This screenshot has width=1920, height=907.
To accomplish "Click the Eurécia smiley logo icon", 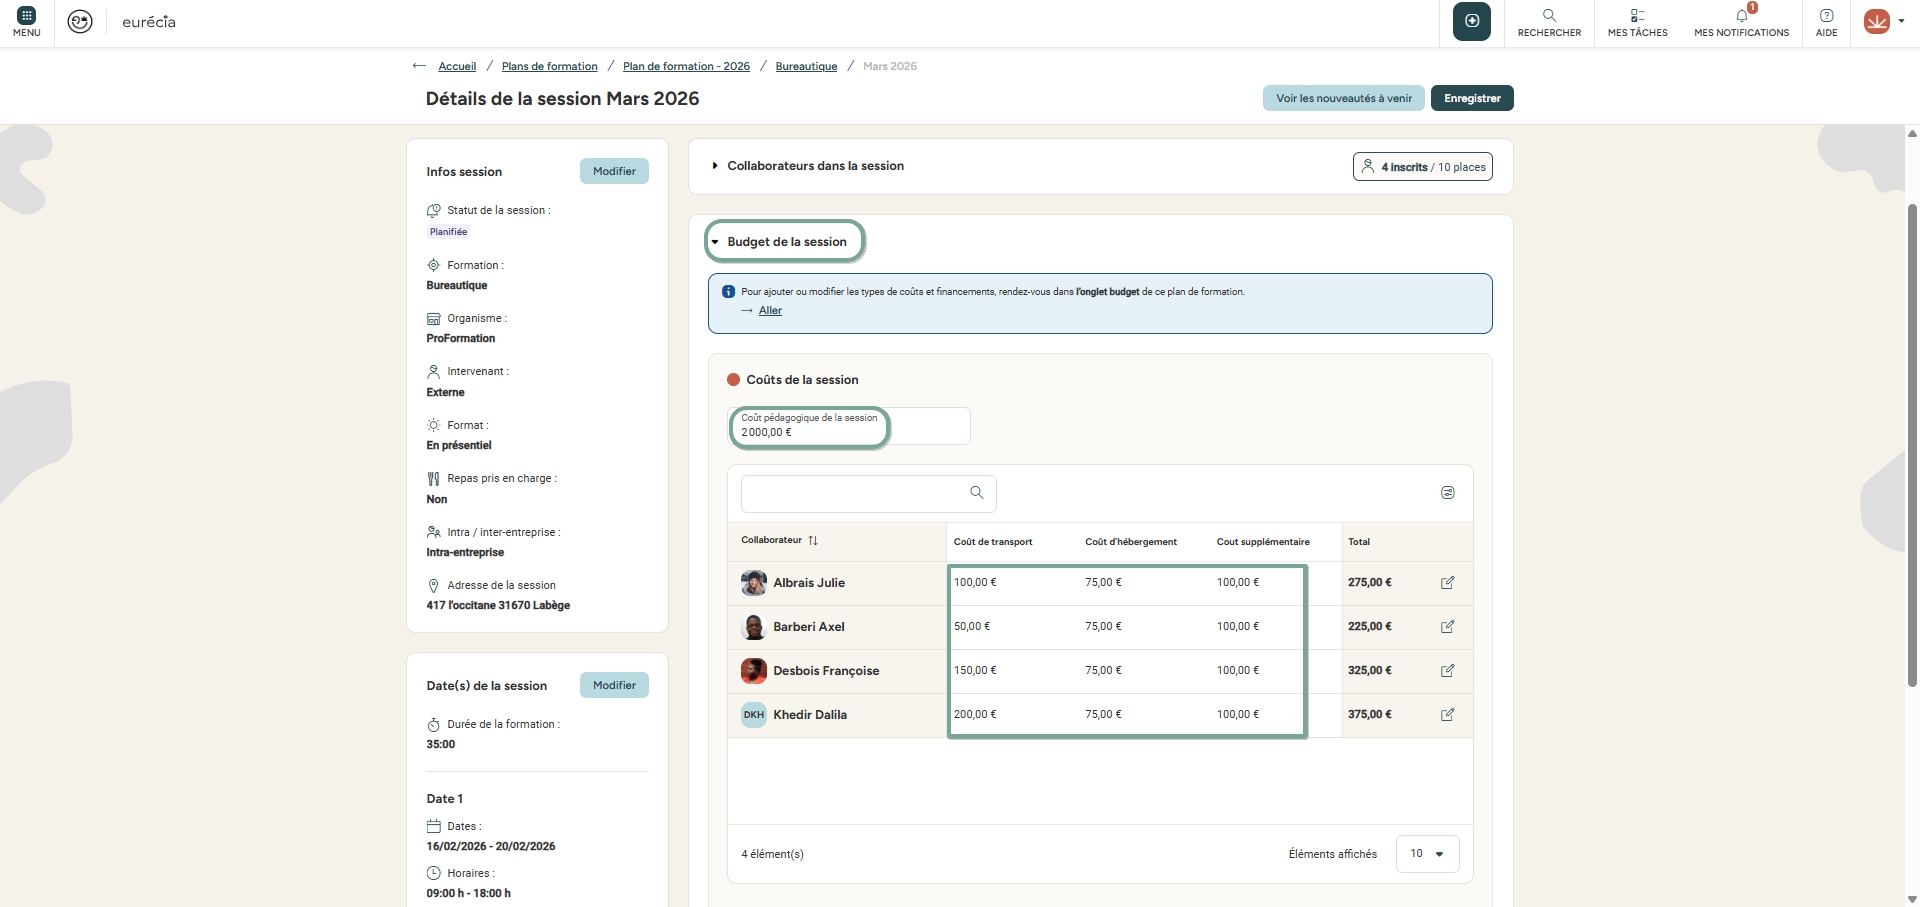I will point(80,22).
